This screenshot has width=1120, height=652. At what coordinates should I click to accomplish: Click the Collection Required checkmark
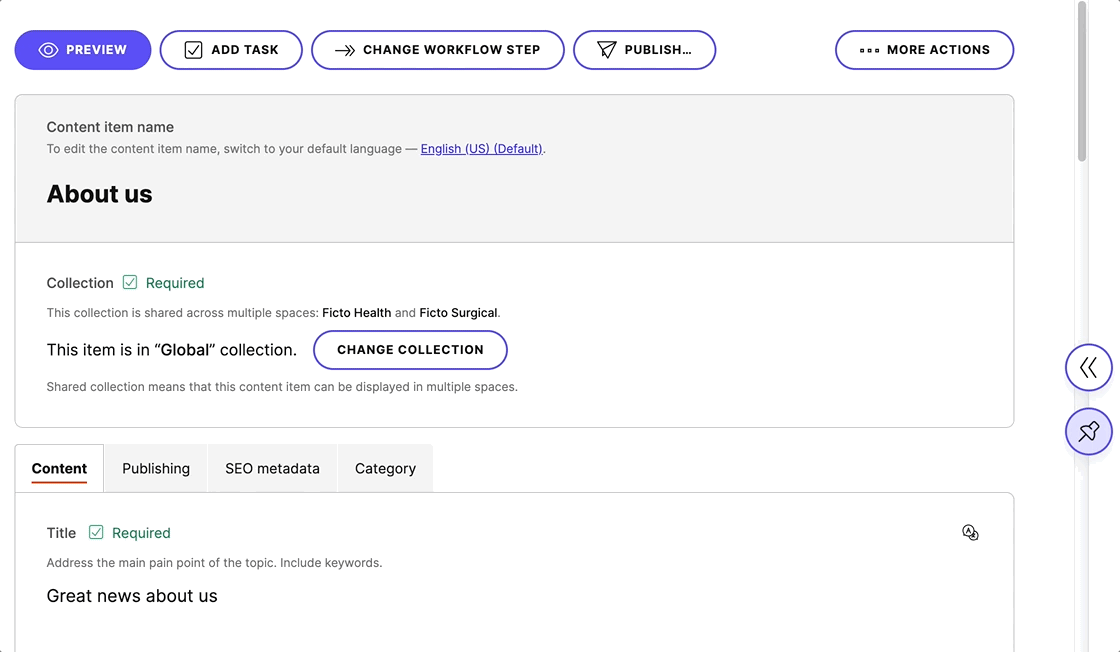point(130,283)
